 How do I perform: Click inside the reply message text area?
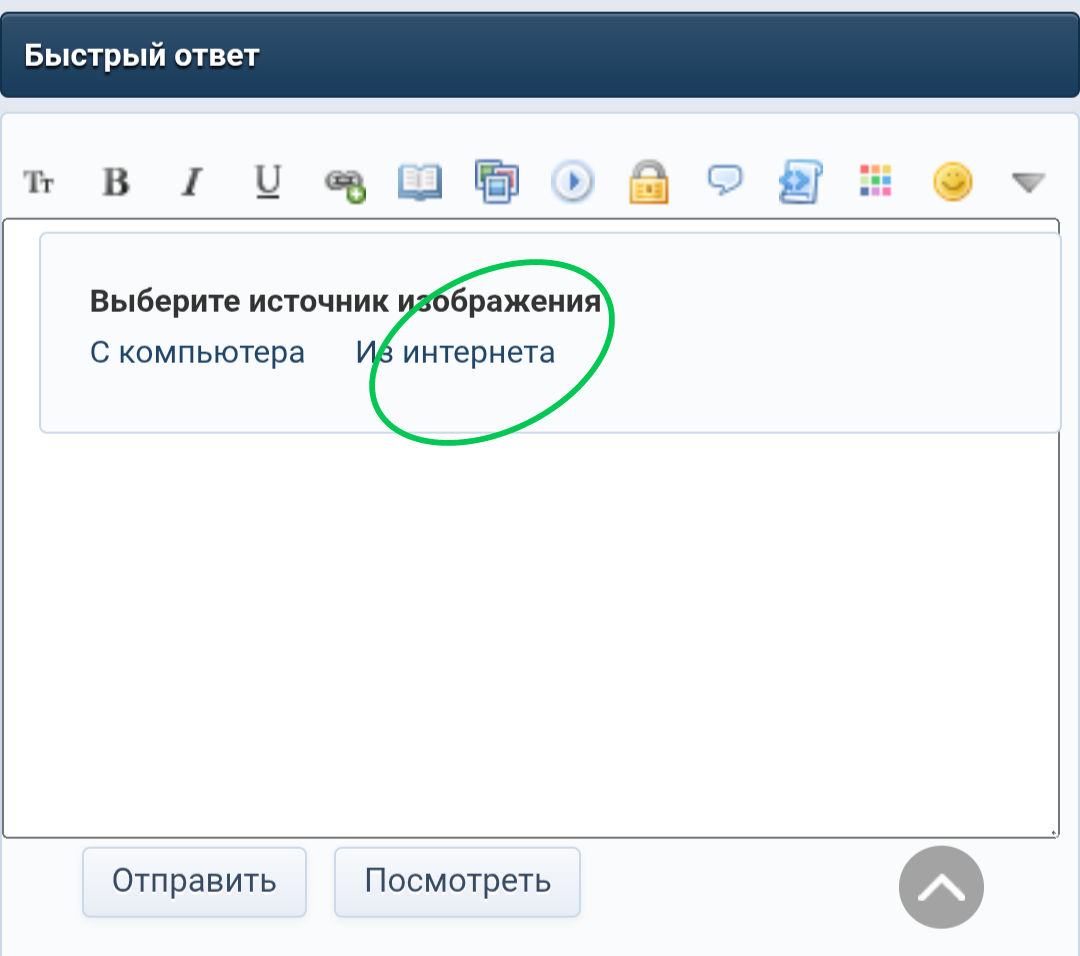[x=530, y=634]
